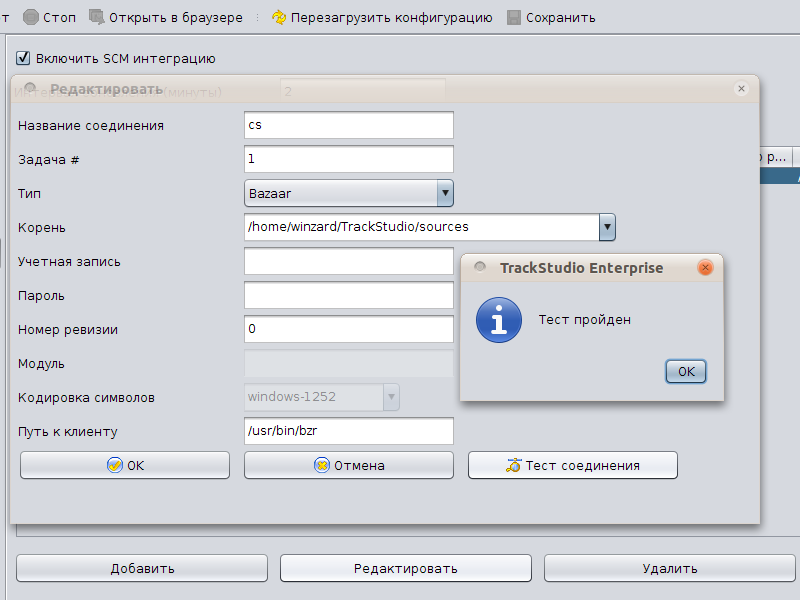Image resolution: width=800 pixels, height=600 pixels.
Task: Click the Stop toolbar icon
Action: [x=31, y=17]
